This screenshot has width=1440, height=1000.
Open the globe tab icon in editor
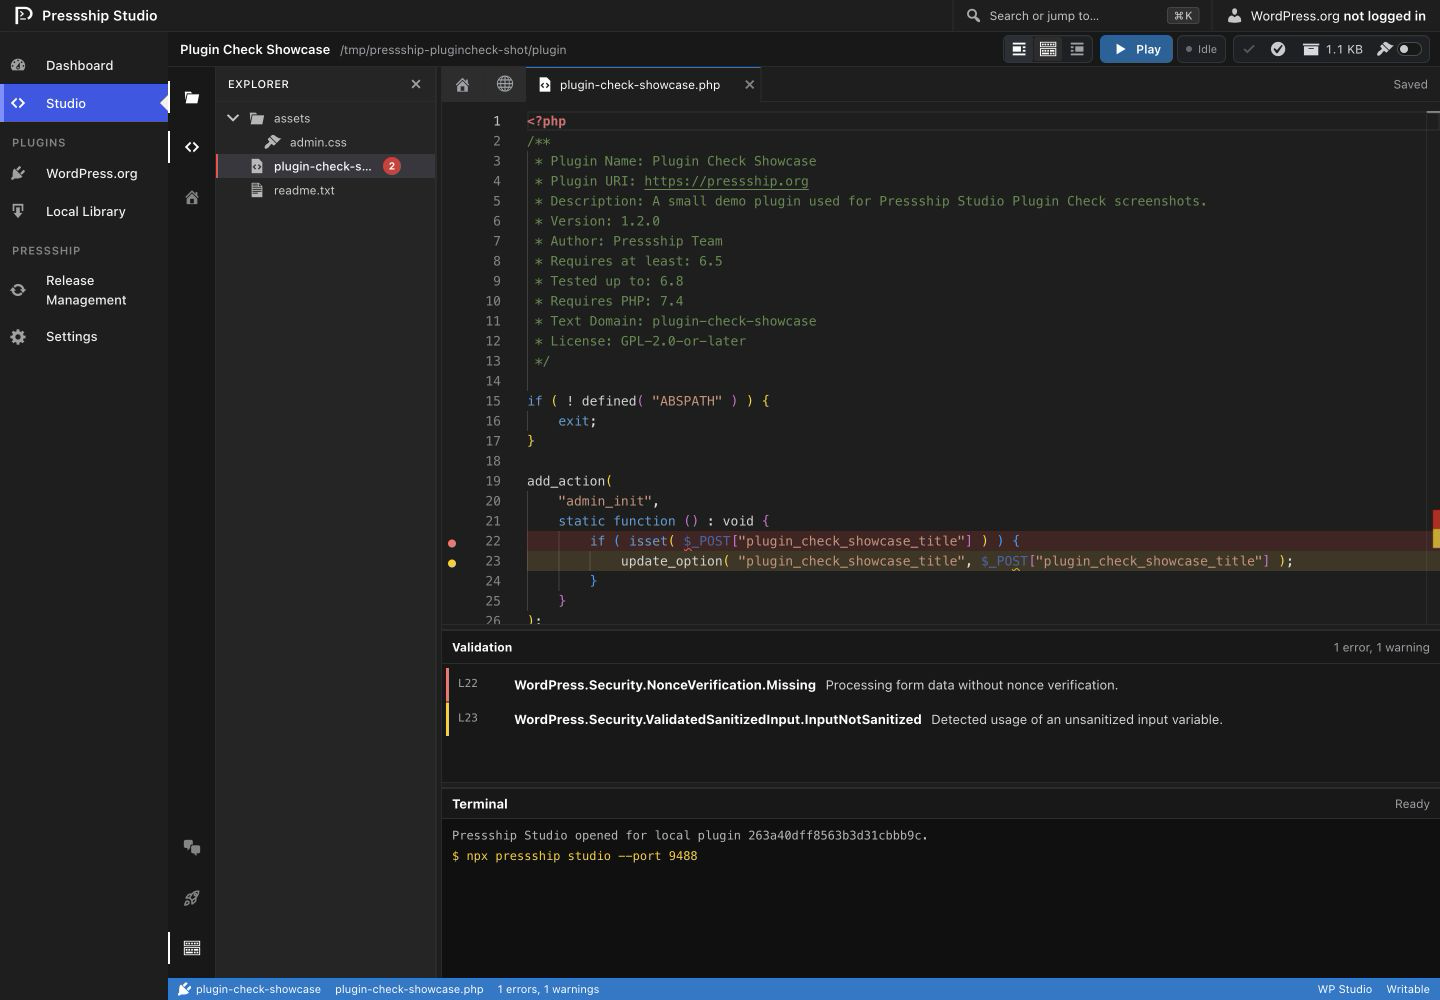coord(505,85)
